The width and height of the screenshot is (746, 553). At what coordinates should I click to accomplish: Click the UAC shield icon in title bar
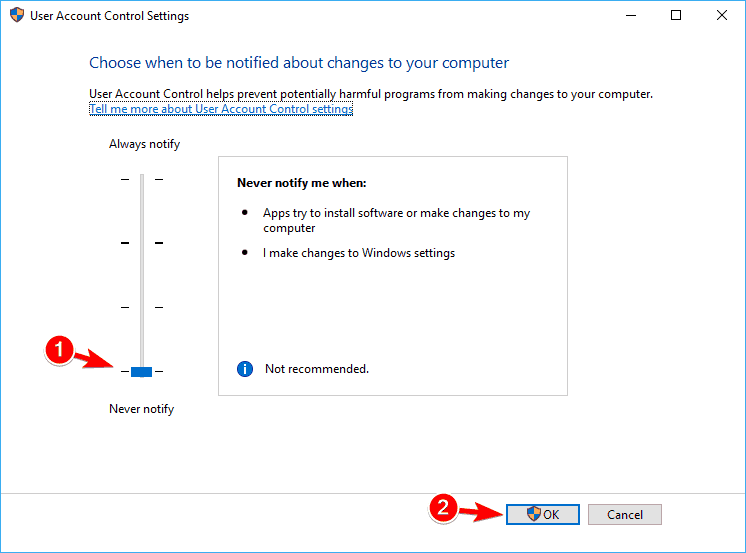17,15
